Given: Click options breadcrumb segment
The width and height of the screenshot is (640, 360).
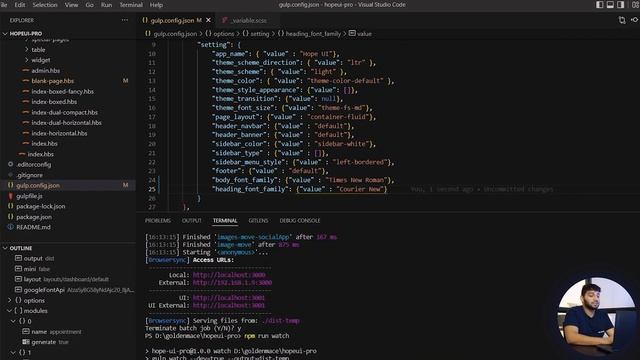Looking at the screenshot, I should pyautogui.click(x=220, y=34).
